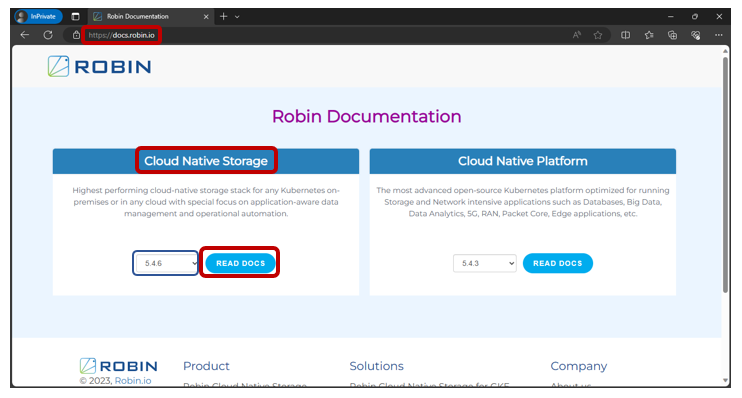This screenshot has height=398, width=742.
Task: Click the Company footer heading
Action: (578, 366)
